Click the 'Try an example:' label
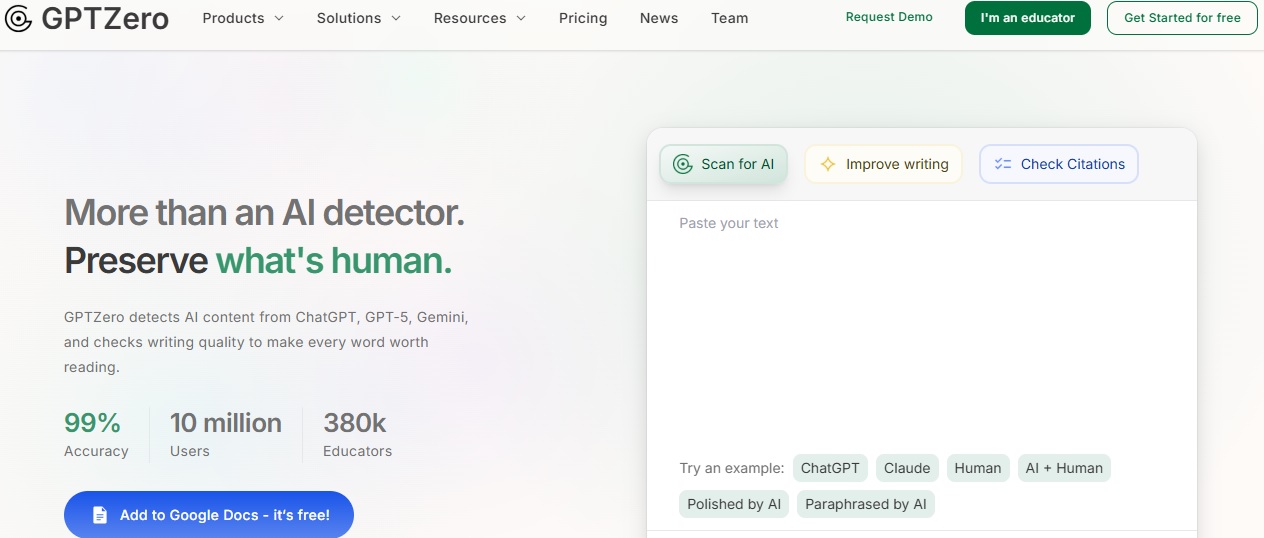 click(732, 468)
